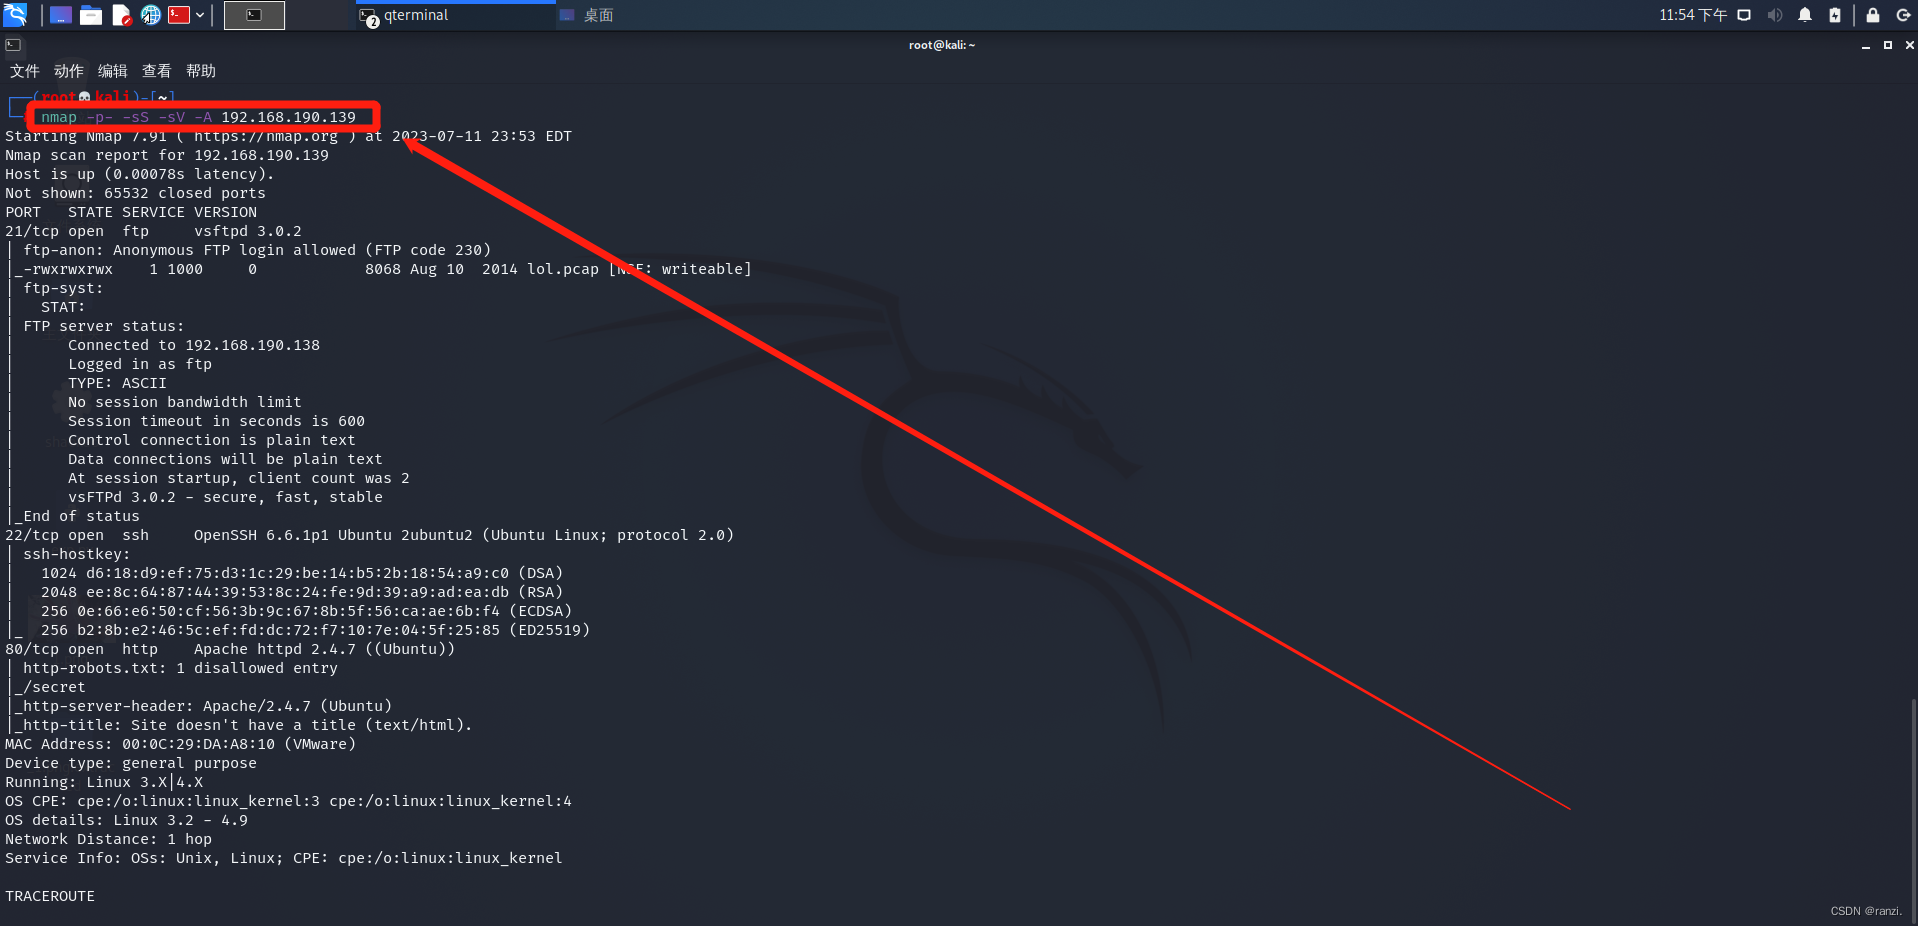Click the muted volume speaker icon
This screenshot has width=1918, height=926.
[1775, 15]
